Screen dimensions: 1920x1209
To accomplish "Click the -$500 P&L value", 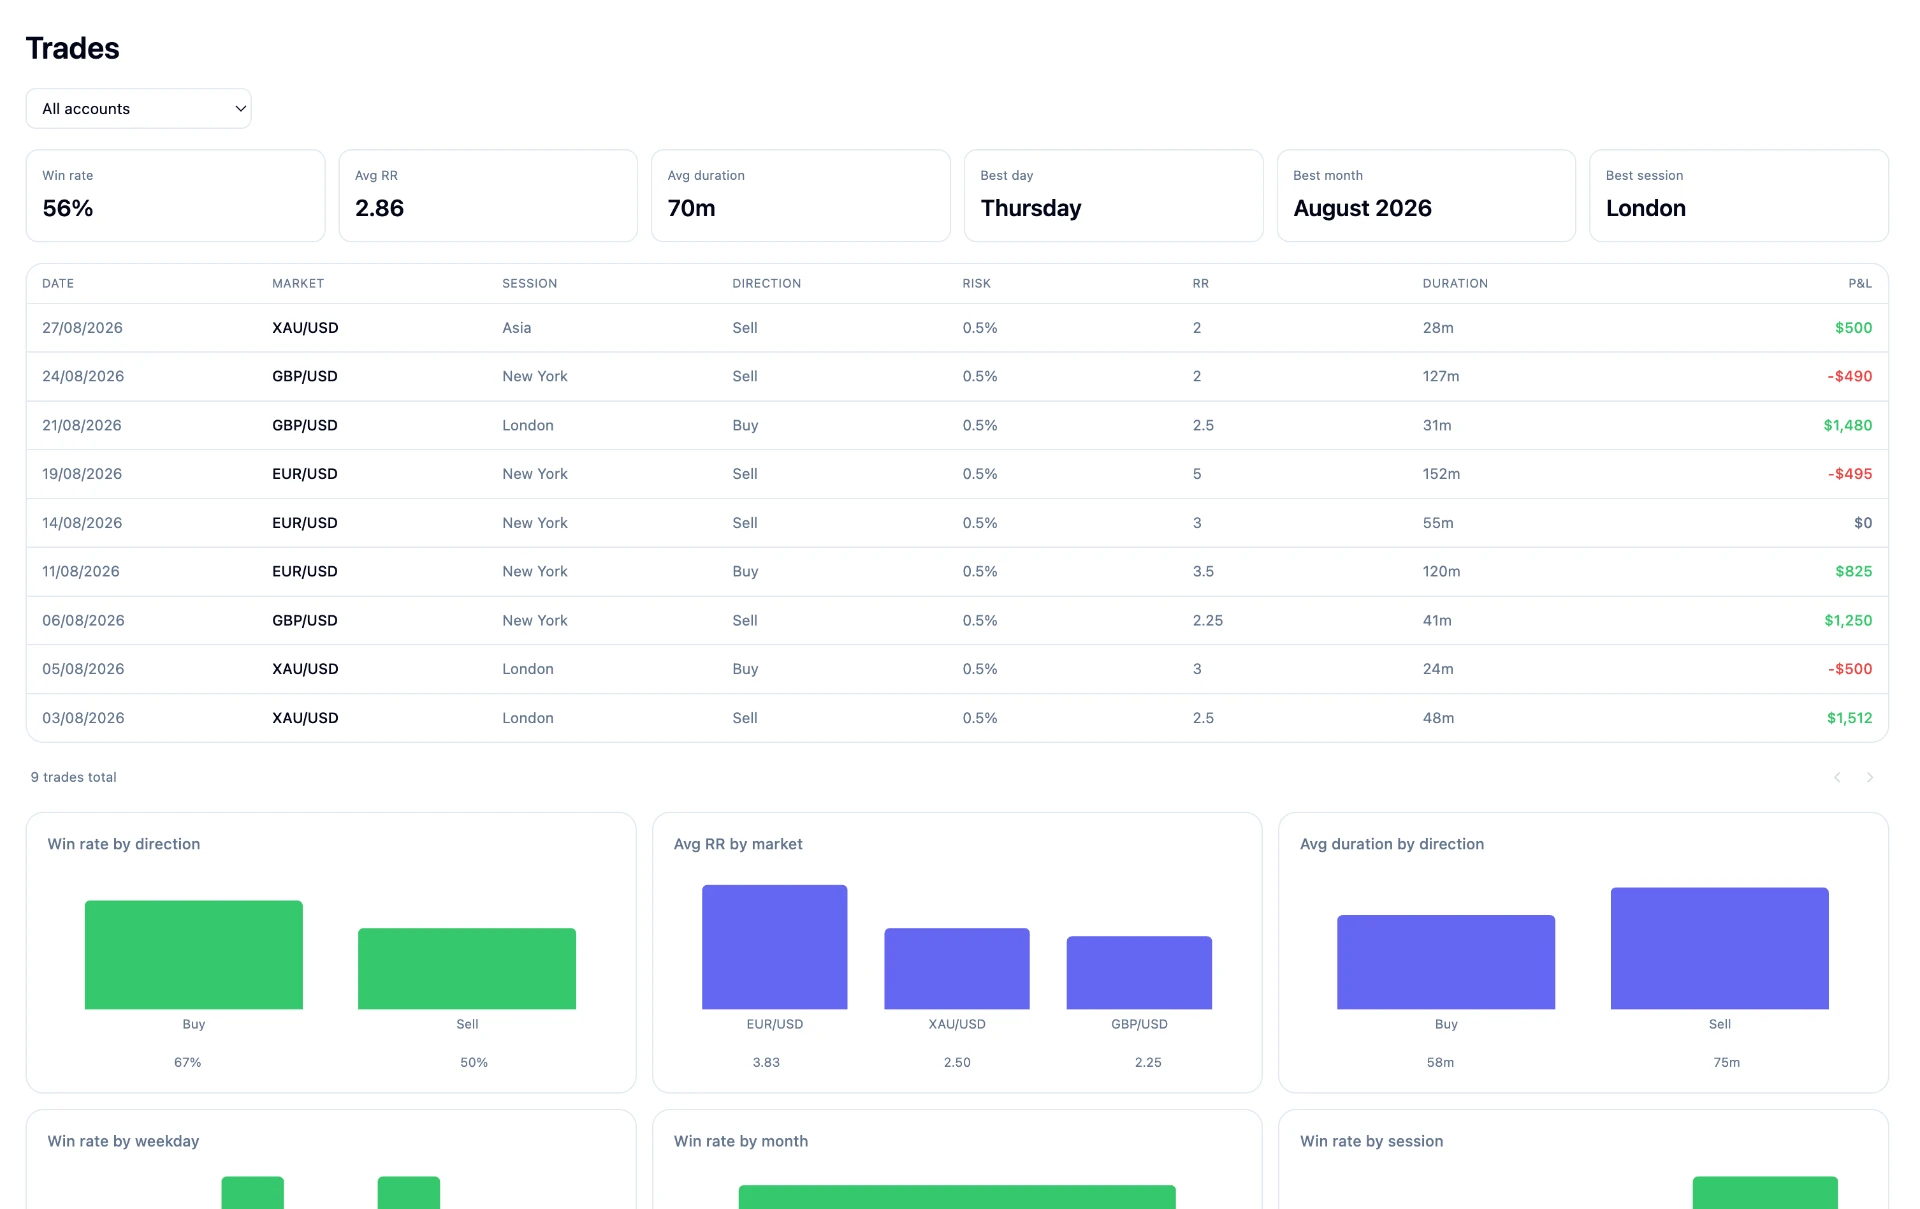I will [1849, 669].
